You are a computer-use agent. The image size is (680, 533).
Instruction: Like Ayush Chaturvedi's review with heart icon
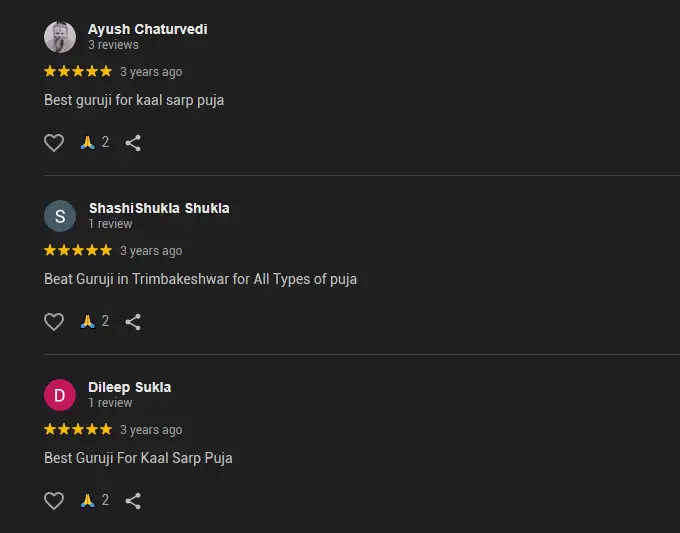tap(54, 143)
